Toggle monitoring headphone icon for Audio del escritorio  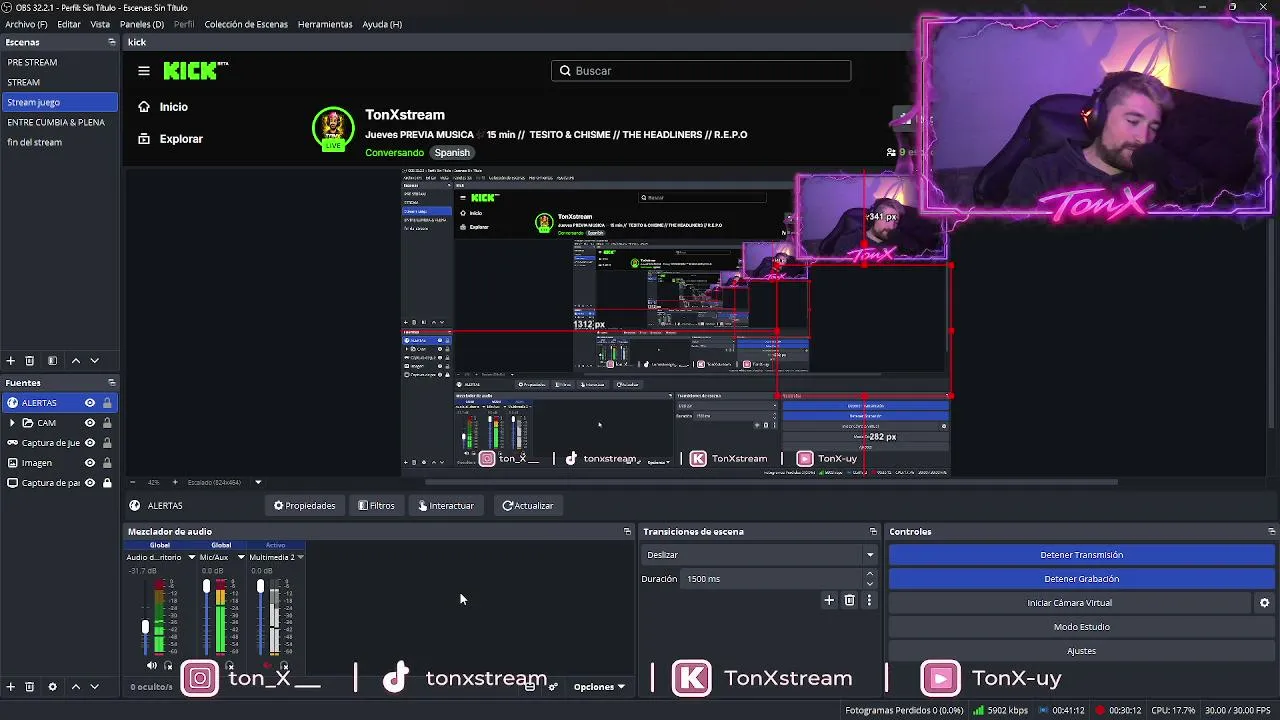pyautogui.click(x=168, y=665)
